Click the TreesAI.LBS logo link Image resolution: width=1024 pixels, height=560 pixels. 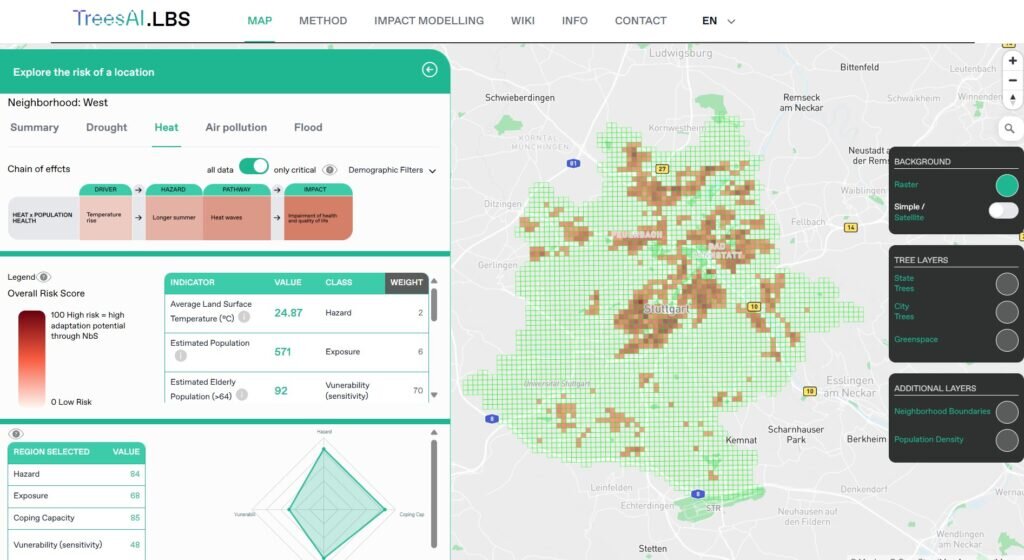131,19
